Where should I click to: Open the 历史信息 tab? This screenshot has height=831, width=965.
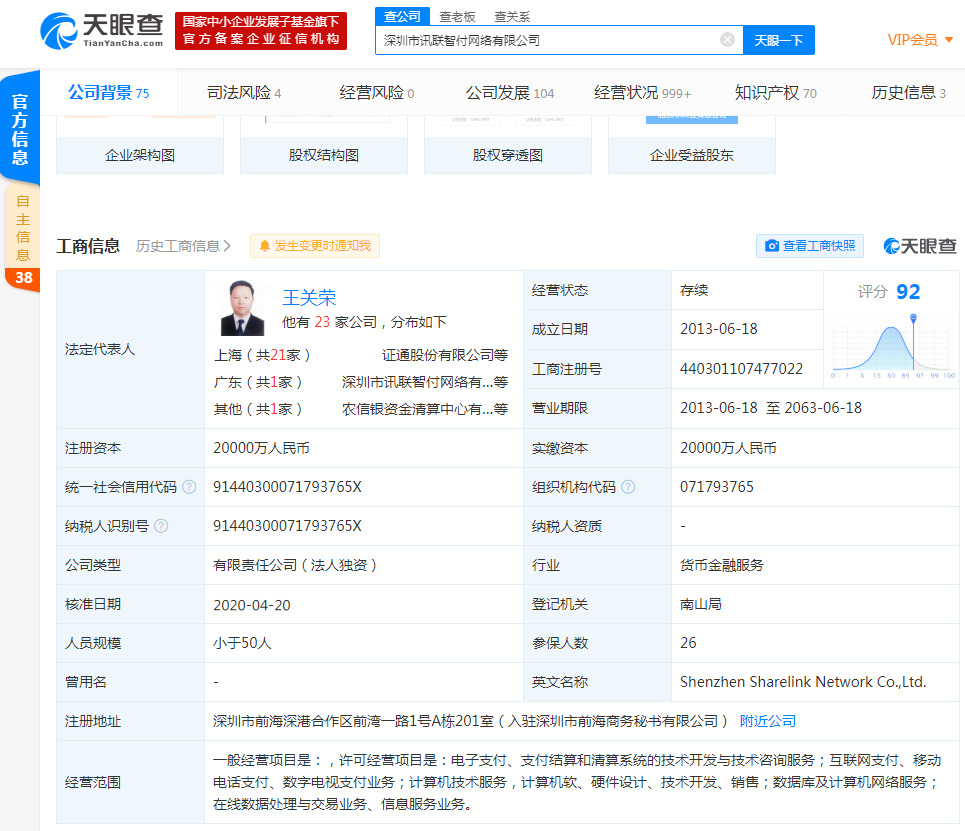[x=908, y=93]
